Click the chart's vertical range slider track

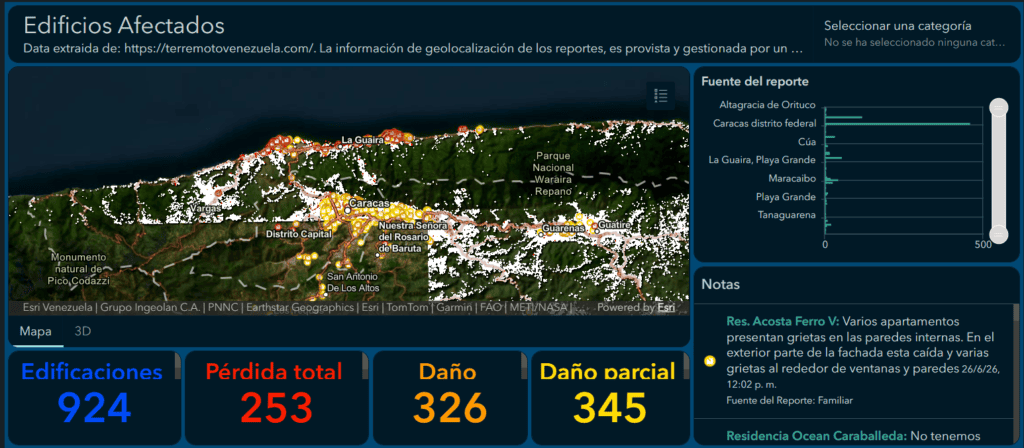pyautogui.click(x=999, y=170)
